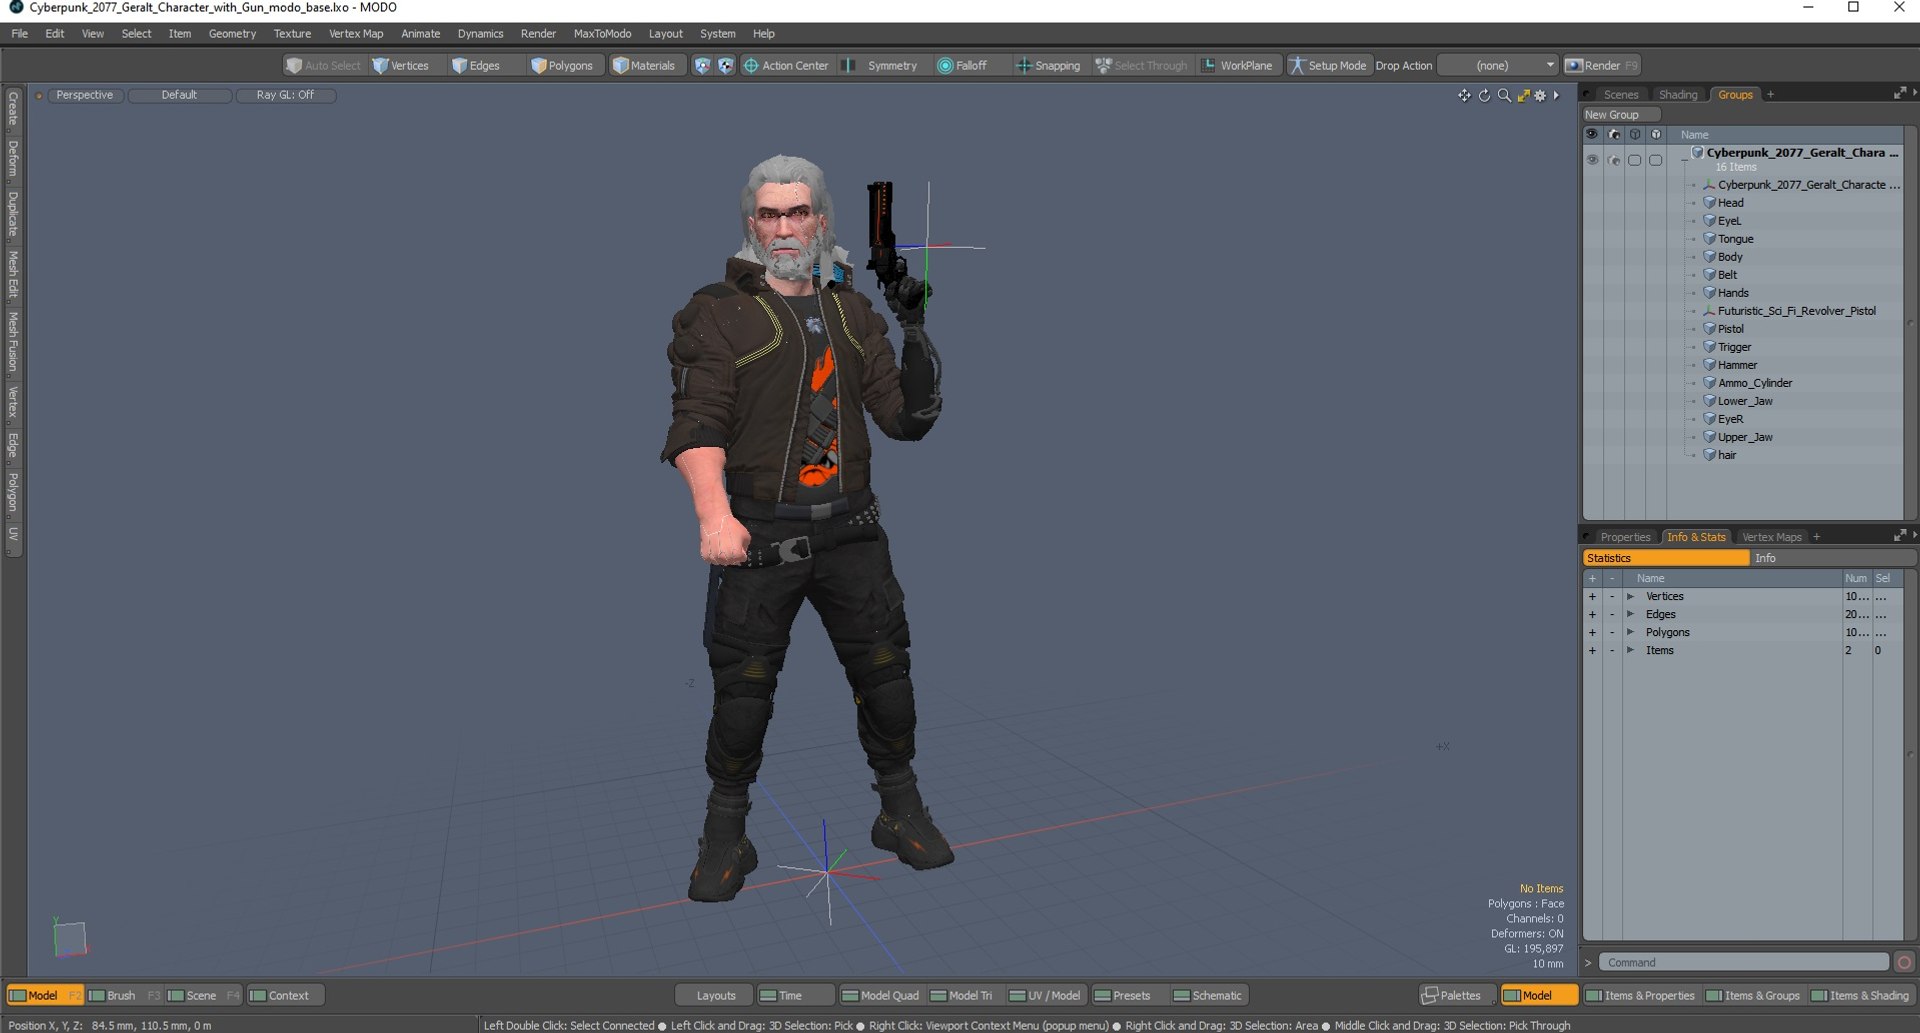The image size is (1920, 1033).
Task: Toggle Snapping on
Action: pyautogui.click(x=1048, y=65)
